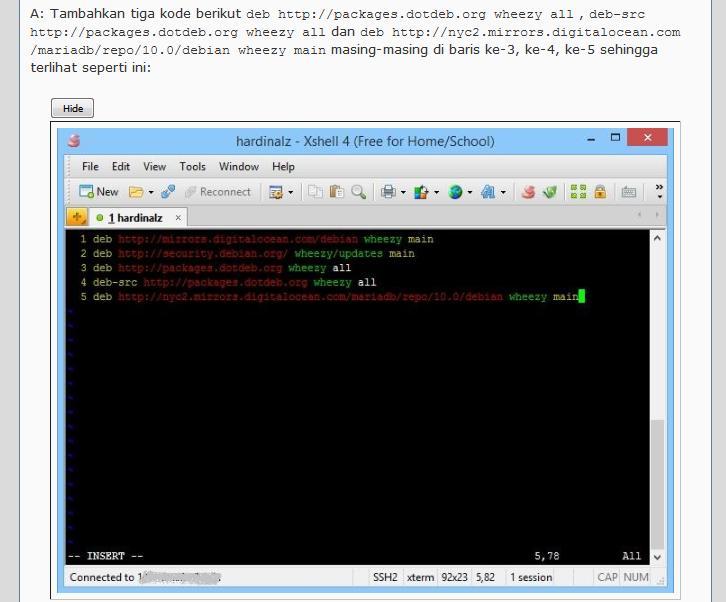
Task: Click 'SSH2' in the status bar
Action: [385, 577]
